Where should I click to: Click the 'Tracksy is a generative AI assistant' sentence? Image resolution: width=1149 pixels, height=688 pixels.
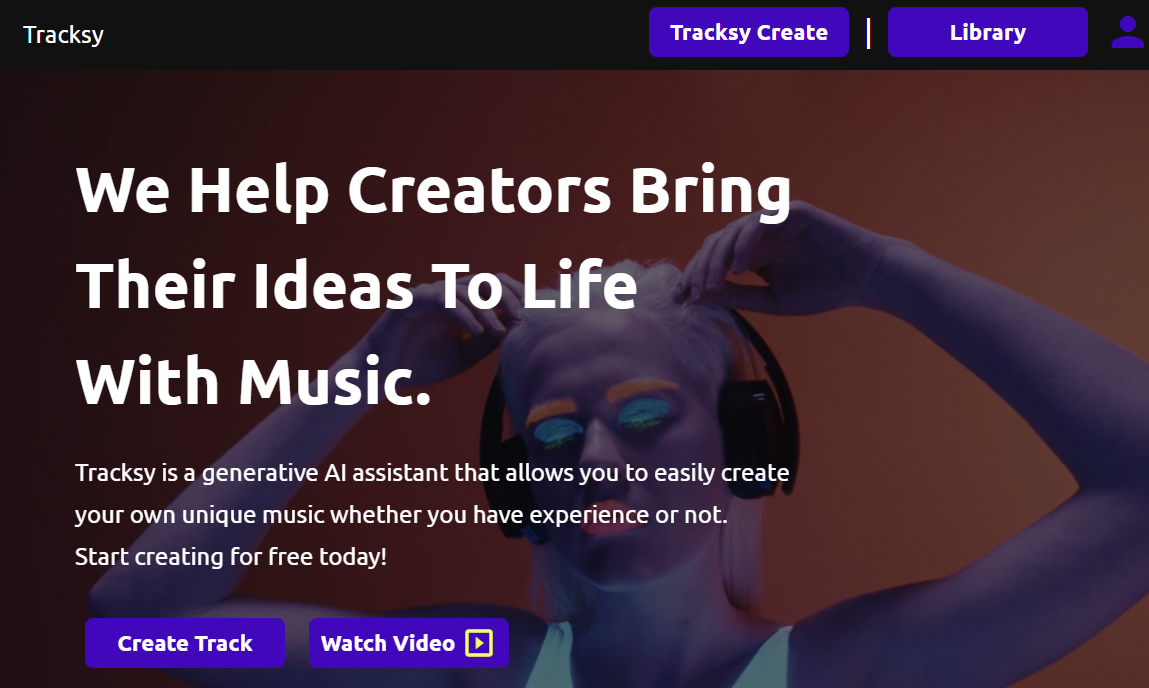click(x=432, y=473)
